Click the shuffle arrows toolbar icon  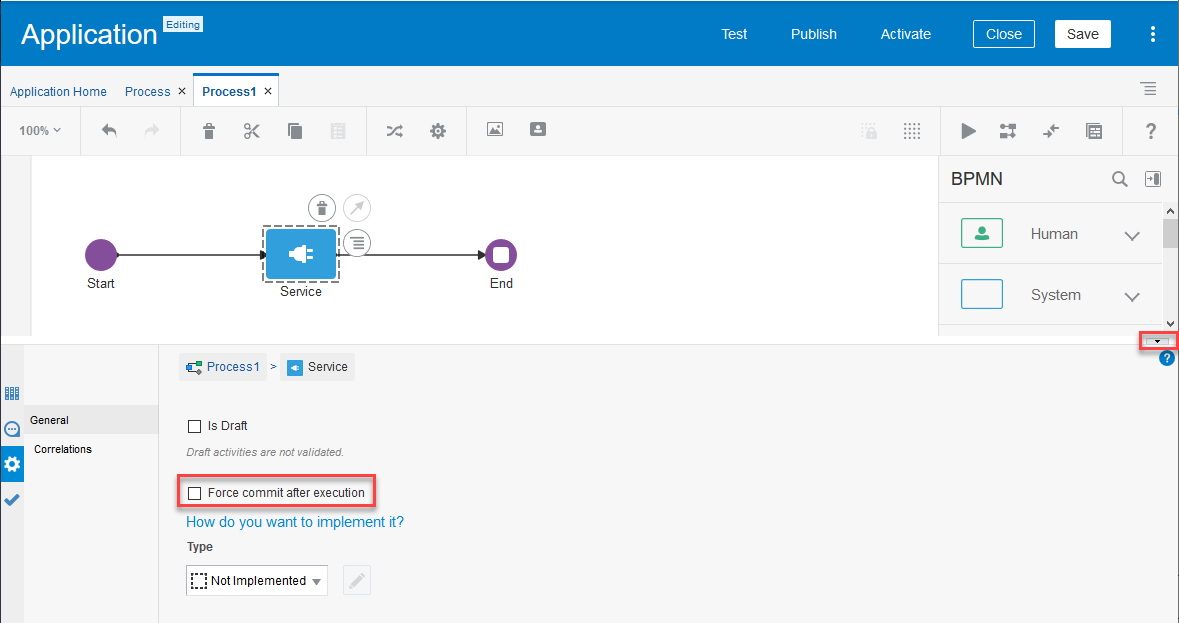pyautogui.click(x=395, y=131)
